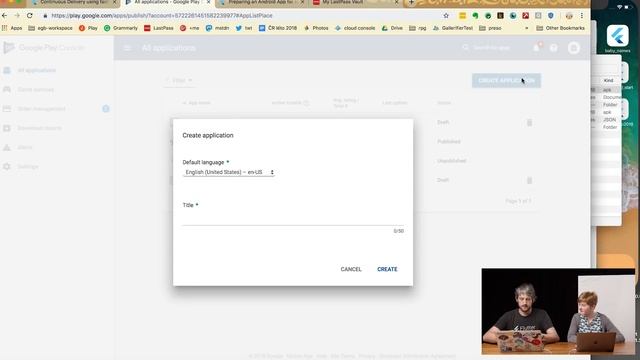This screenshot has width=640, height=360.
Task: Show hidden bookmarks via overflow chevron
Action: 526,28
